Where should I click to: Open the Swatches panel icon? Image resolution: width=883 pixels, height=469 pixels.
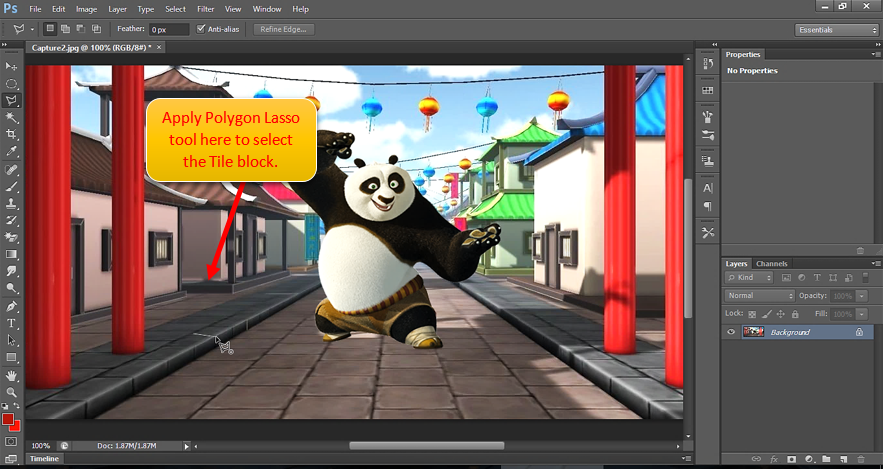click(x=708, y=90)
